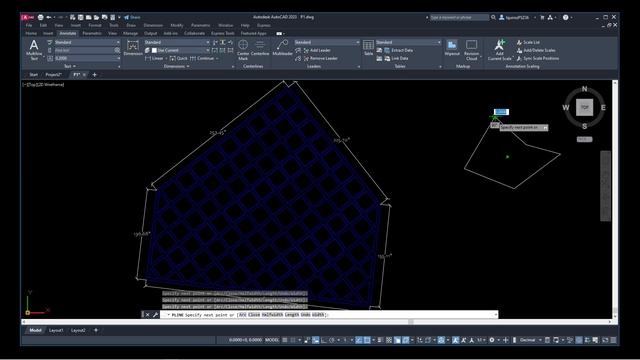Click the Undo arrow in quick access toolbar

point(49,17)
